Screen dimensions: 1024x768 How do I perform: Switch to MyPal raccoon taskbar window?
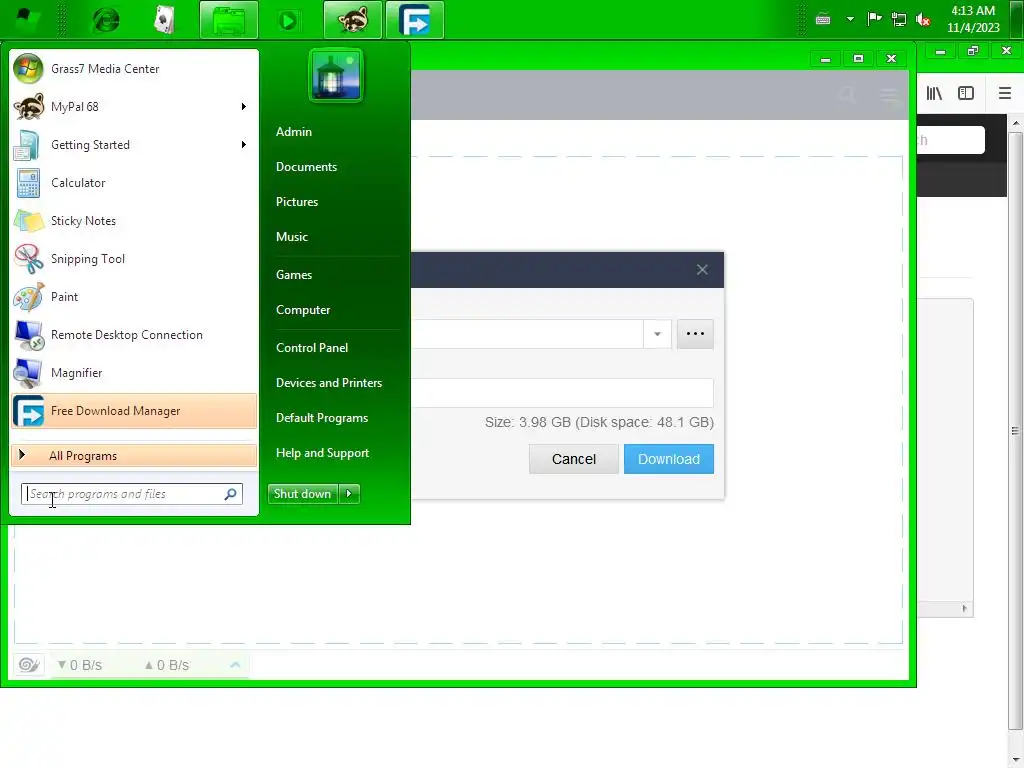pyautogui.click(x=353, y=20)
